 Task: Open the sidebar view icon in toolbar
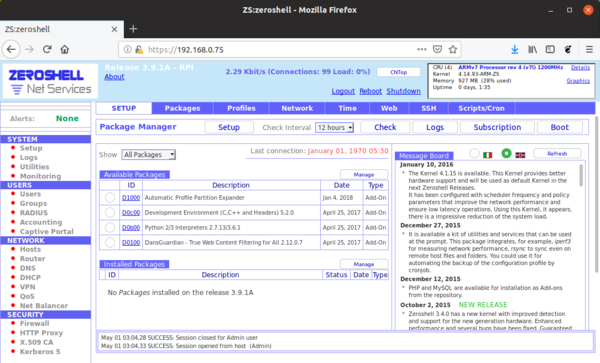click(550, 49)
